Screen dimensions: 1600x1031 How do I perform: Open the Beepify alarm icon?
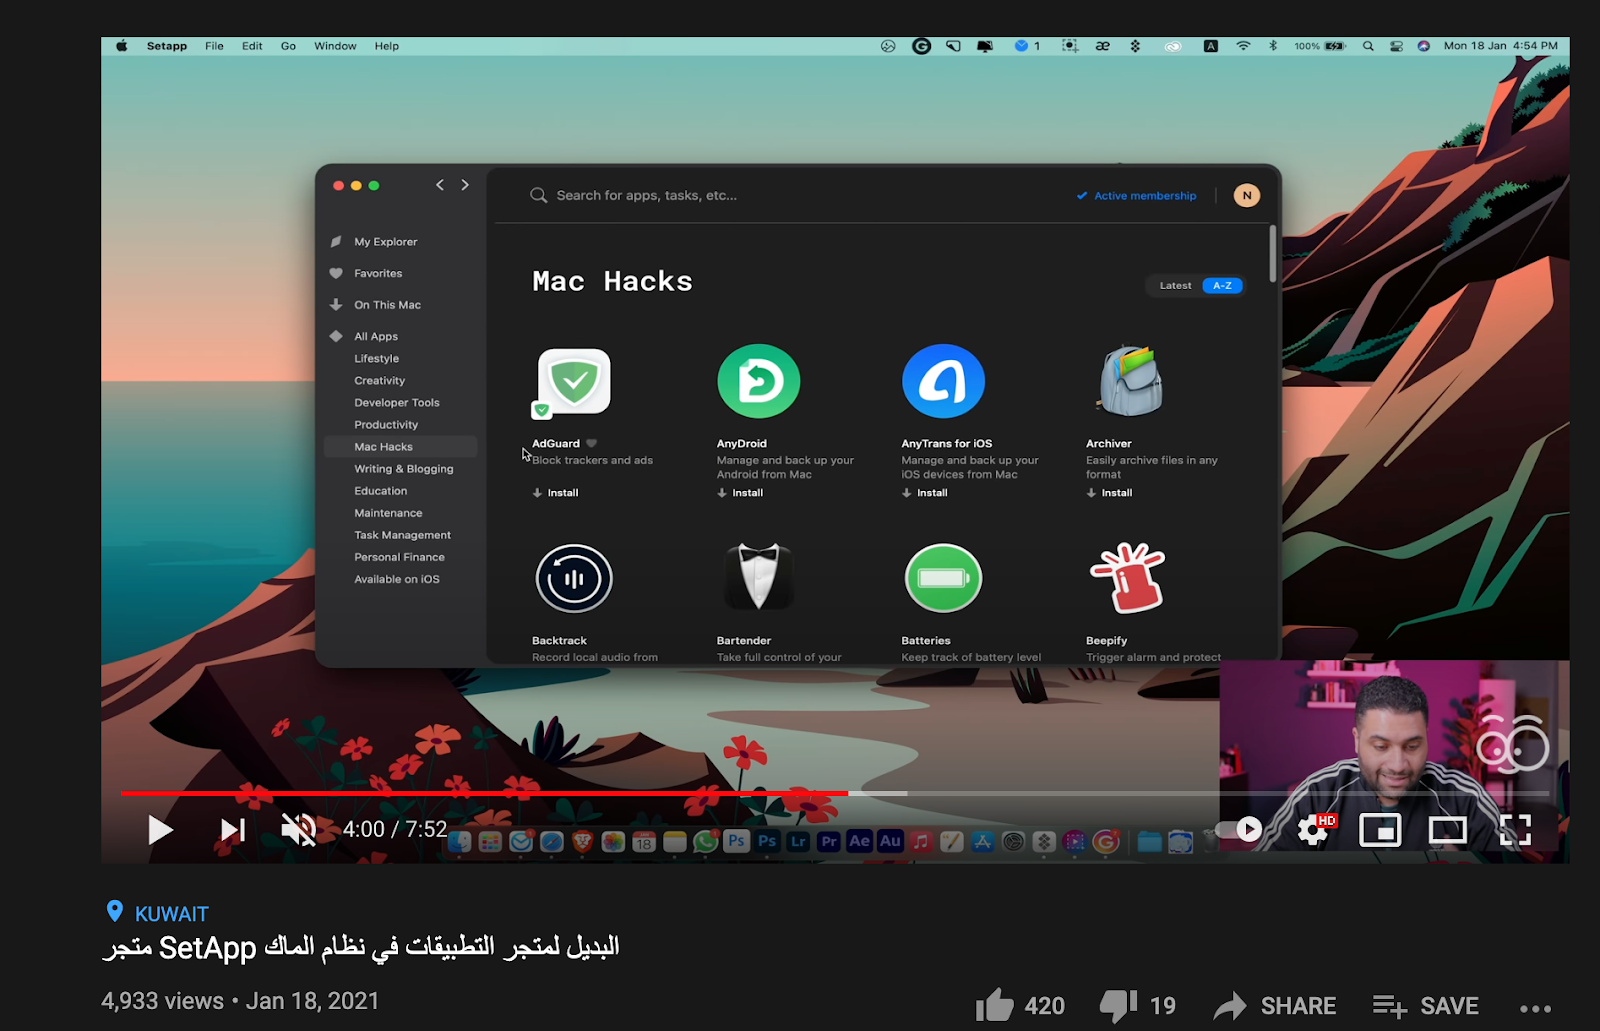tap(1127, 578)
